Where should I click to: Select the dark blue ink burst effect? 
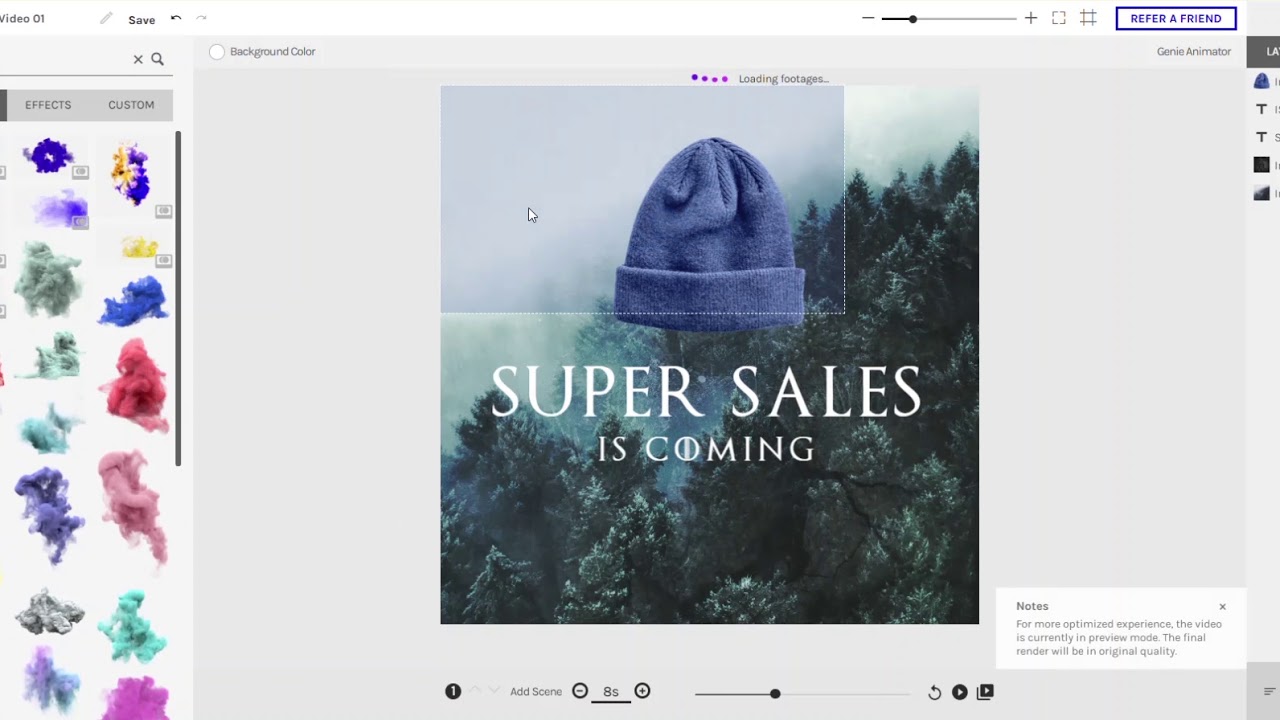(49, 156)
